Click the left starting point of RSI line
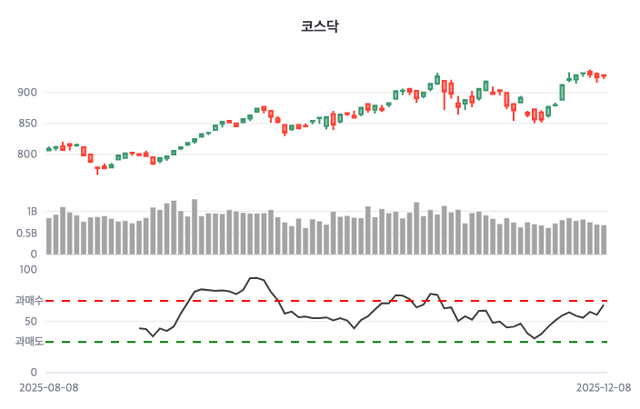This screenshot has width=640, height=409. point(139,328)
